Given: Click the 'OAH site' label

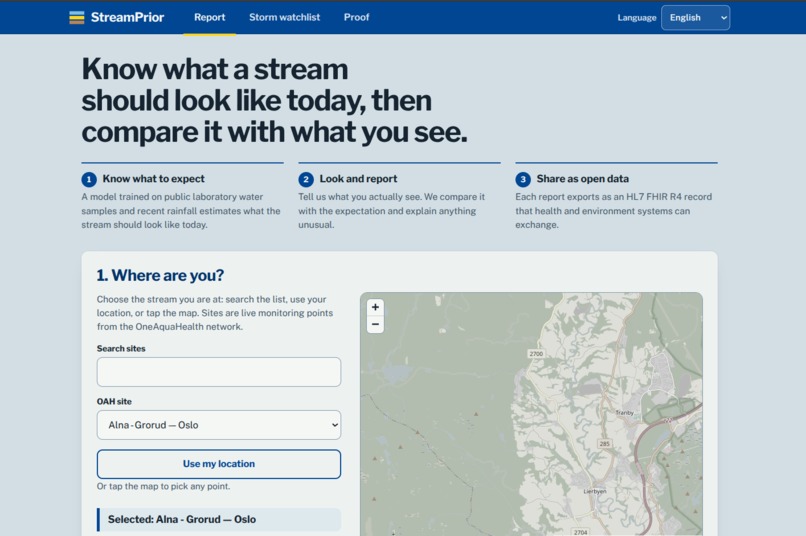Looking at the screenshot, I should coord(114,401).
